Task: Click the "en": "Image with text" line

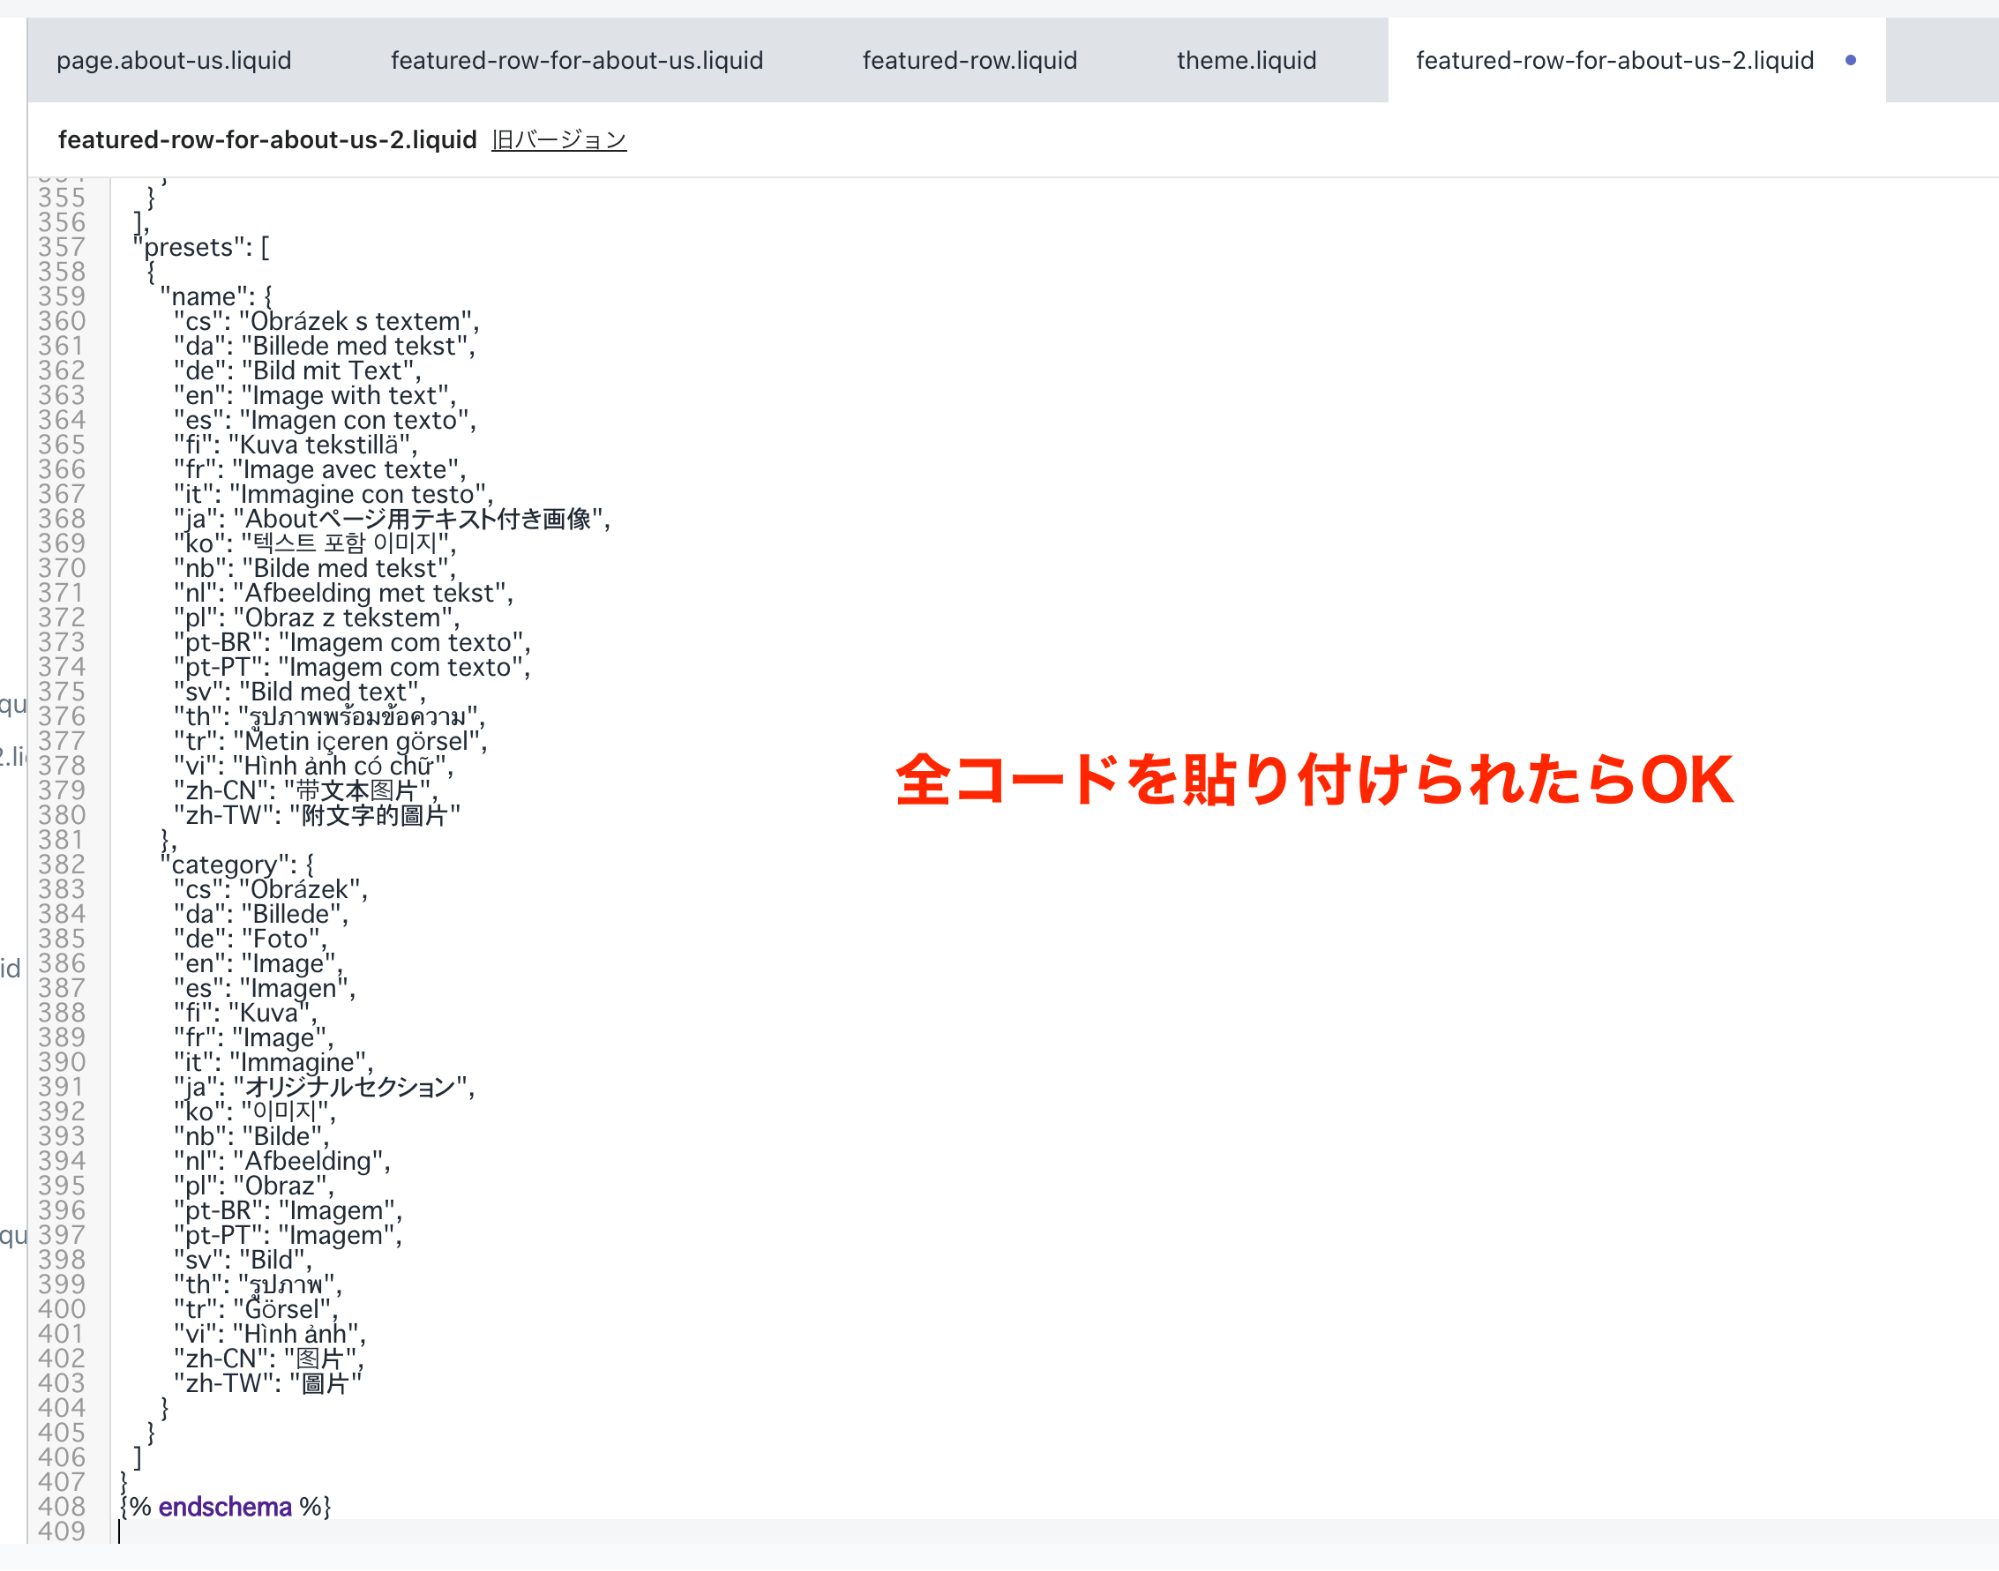Action: (315, 396)
